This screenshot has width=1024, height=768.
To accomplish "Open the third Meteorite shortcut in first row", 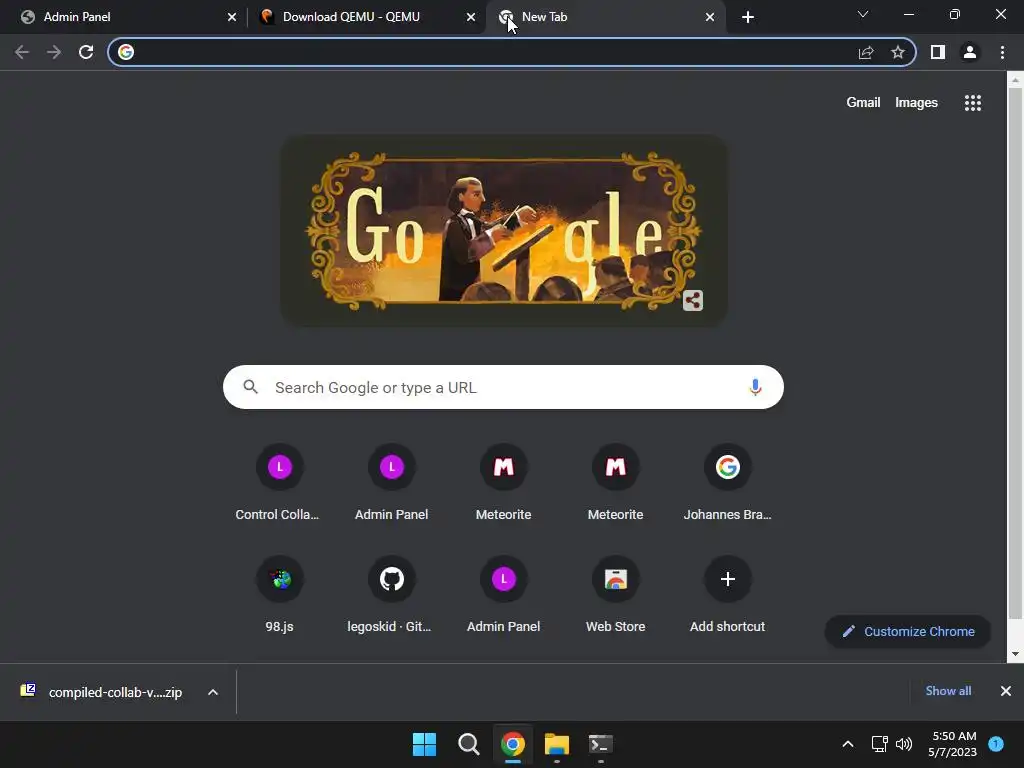I will tap(504, 483).
